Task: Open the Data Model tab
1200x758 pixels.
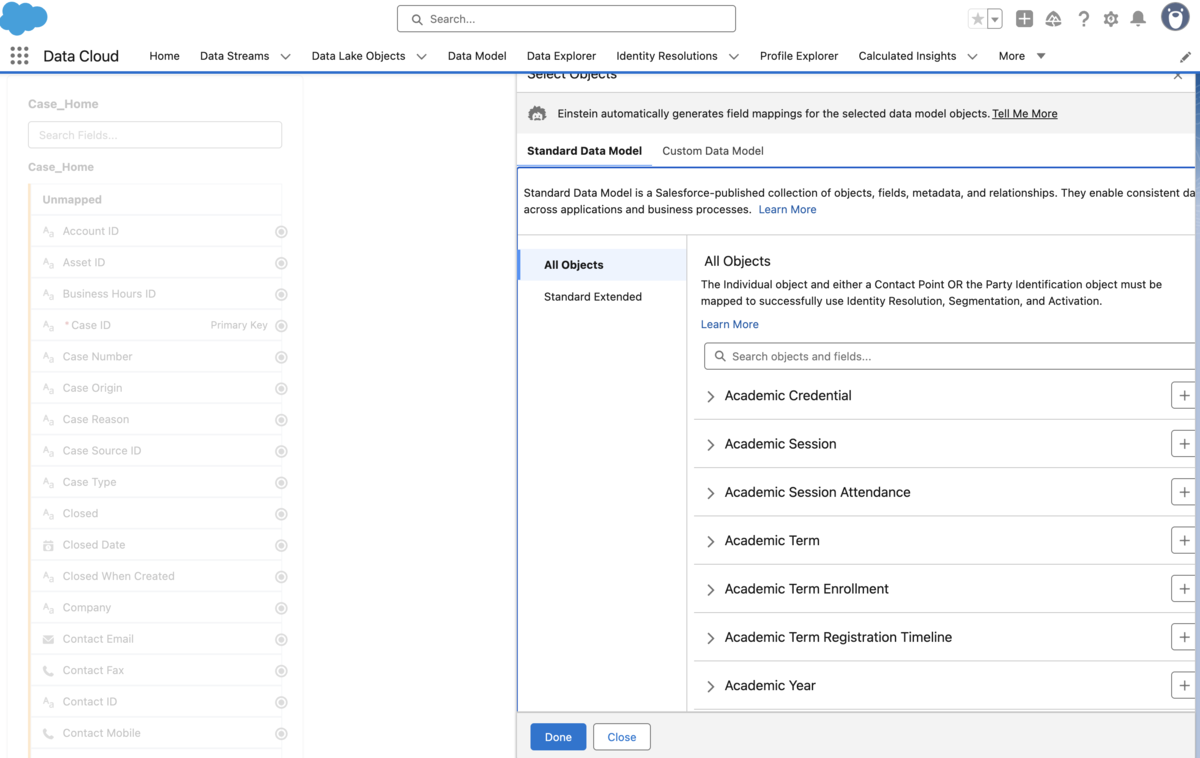Action: click(x=477, y=56)
